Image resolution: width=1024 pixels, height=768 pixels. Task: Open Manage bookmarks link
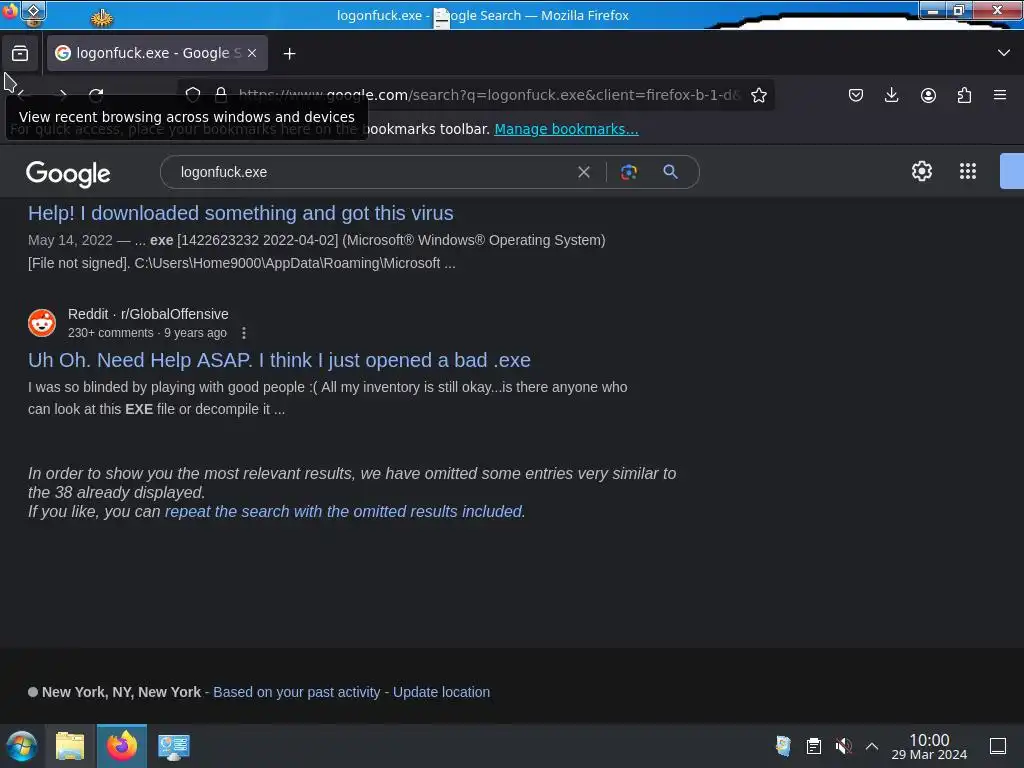[566, 129]
